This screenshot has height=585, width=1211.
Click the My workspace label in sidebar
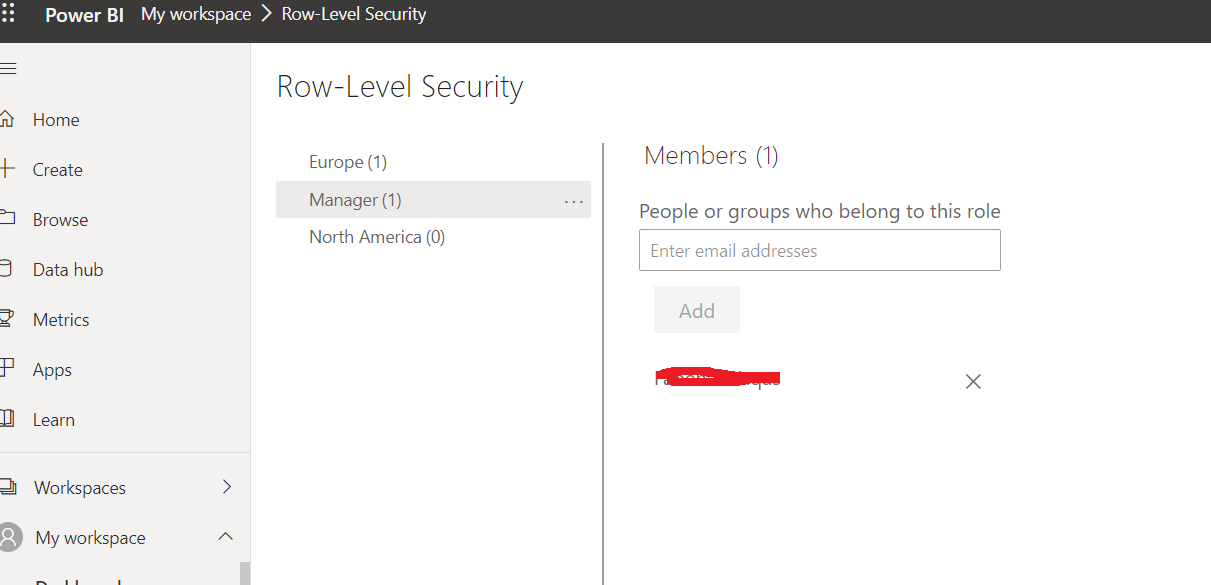[90, 538]
